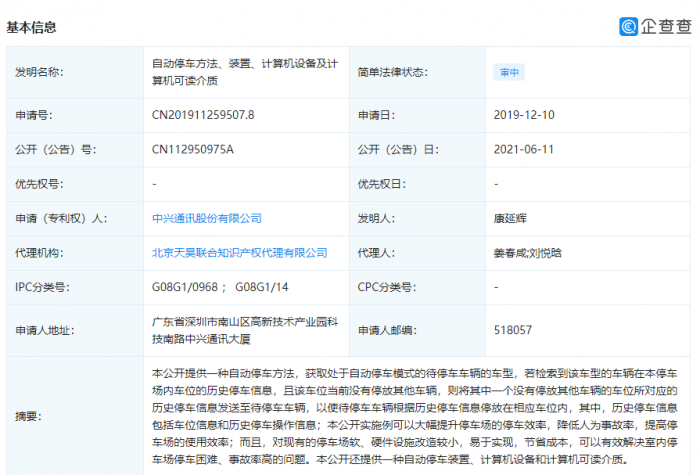Click the 企查查 logo icon
Viewport: 700px width, 475px height.
(628, 26)
